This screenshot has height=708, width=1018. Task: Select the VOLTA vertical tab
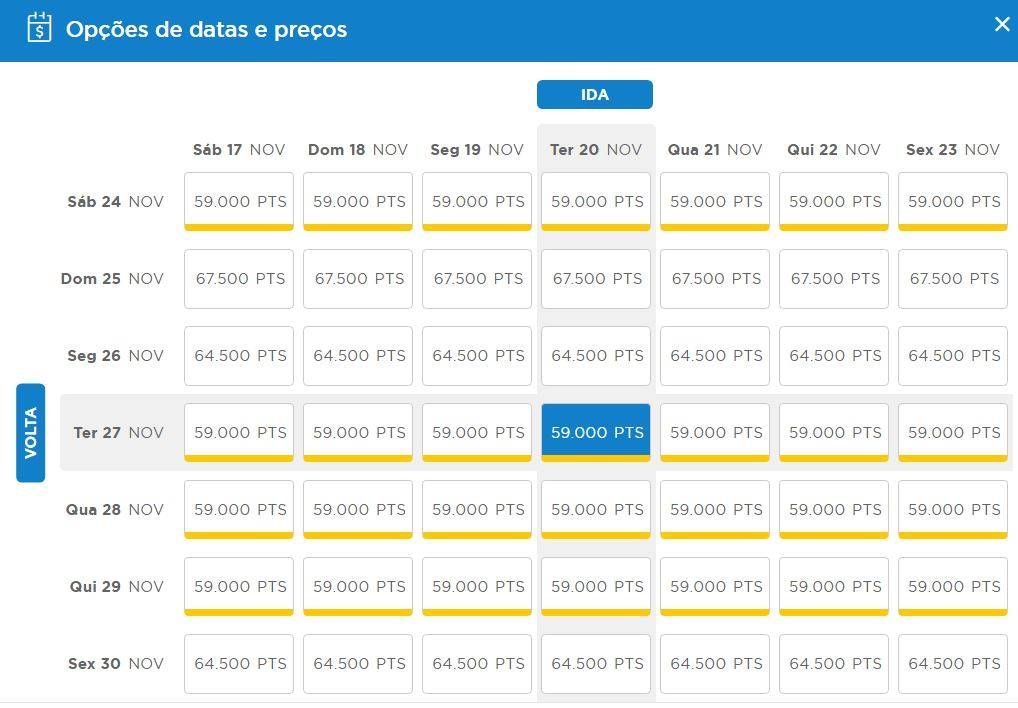[x=31, y=433]
